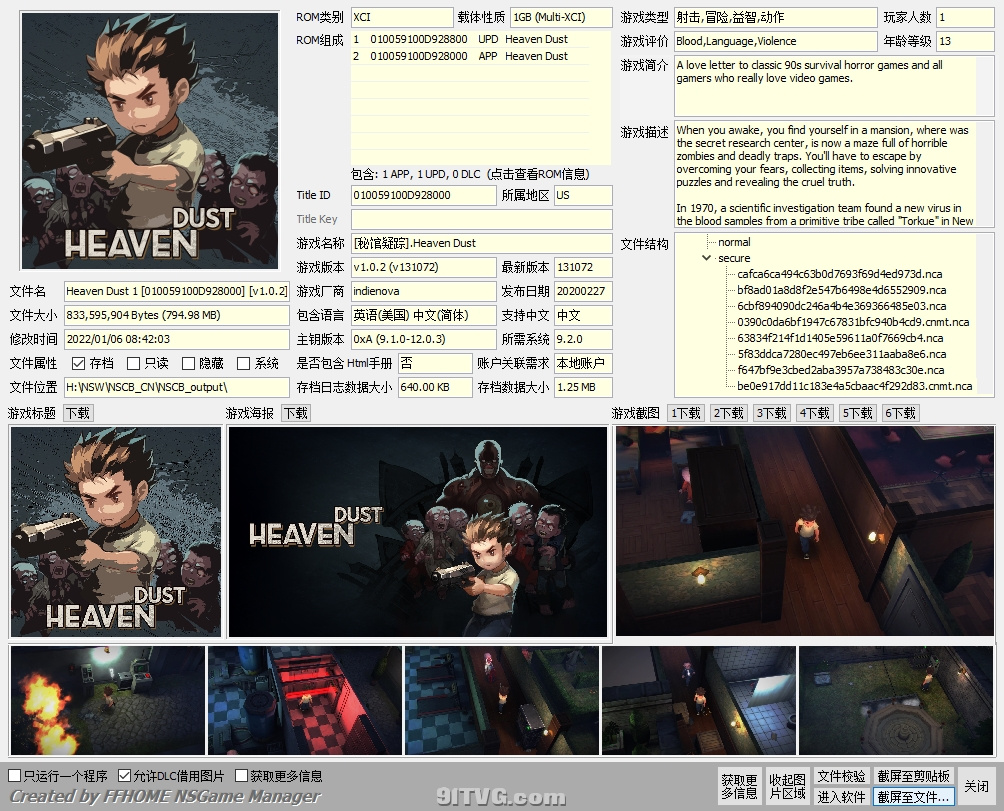Image resolution: width=1004 pixels, height=811 pixels.
Task: Enable the 只读 read-only checkbox
Action: pos(134,364)
